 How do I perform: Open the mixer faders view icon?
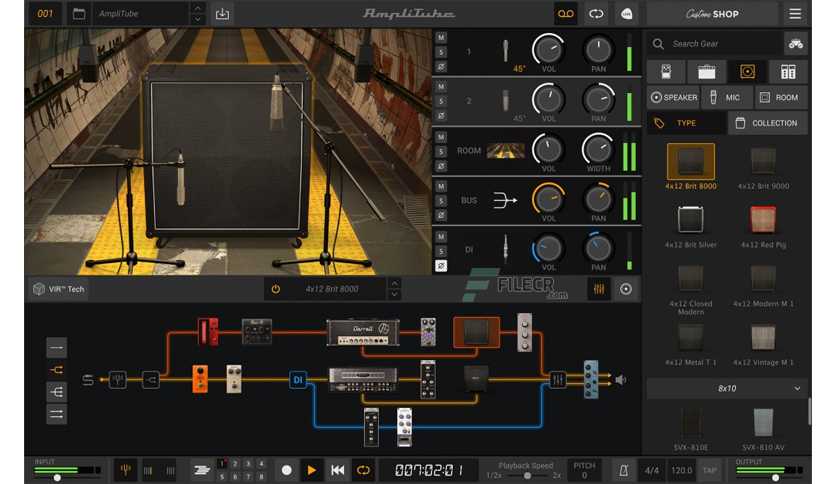pyautogui.click(x=599, y=289)
